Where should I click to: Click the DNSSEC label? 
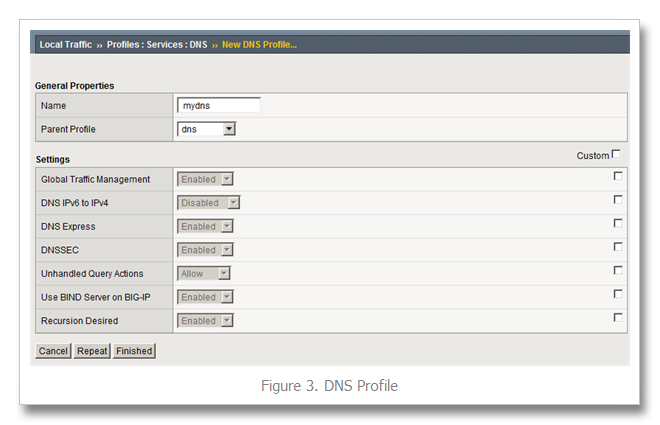click(x=60, y=250)
